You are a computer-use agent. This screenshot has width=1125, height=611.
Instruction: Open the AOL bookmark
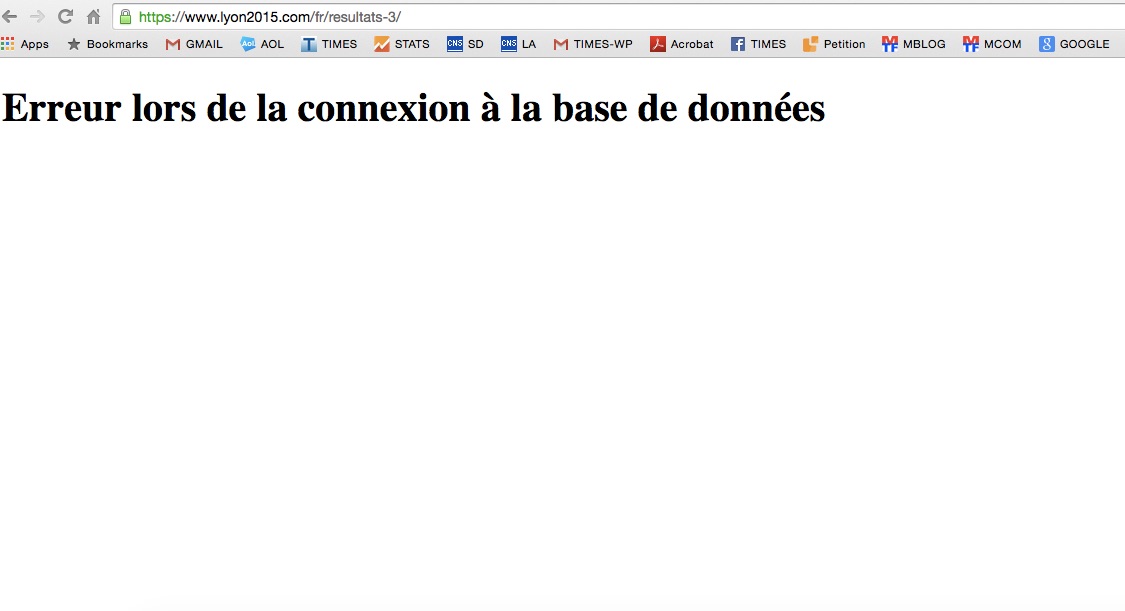pyautogui.click(x=262, y=44)
